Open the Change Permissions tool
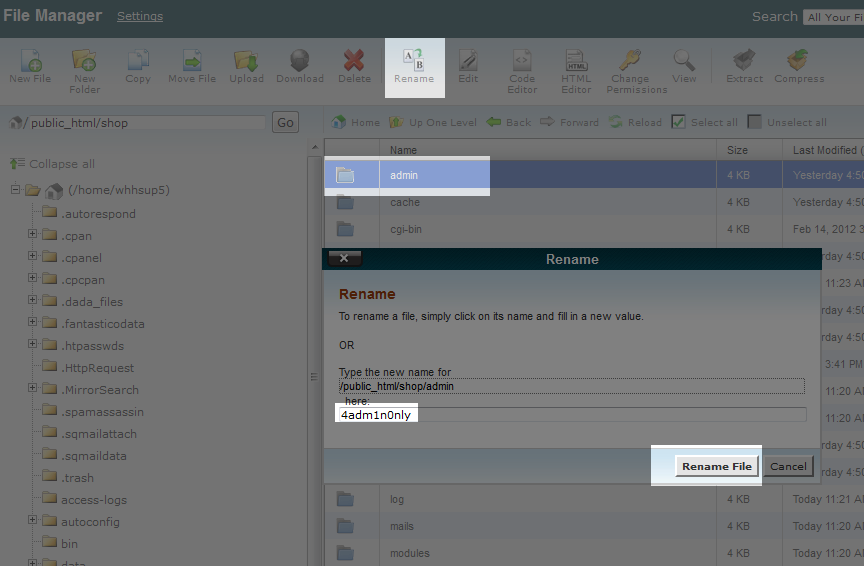The height and width of the screenshot is (566, 864). pyautogui.click(x=630, y=62)
